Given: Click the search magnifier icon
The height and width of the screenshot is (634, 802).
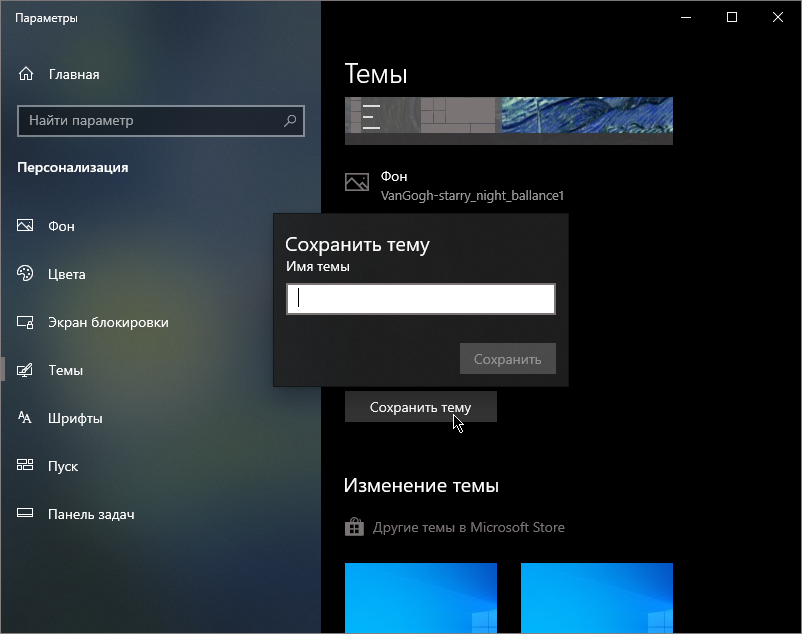Looking at the screenshot, I should [x=290, y=121].
